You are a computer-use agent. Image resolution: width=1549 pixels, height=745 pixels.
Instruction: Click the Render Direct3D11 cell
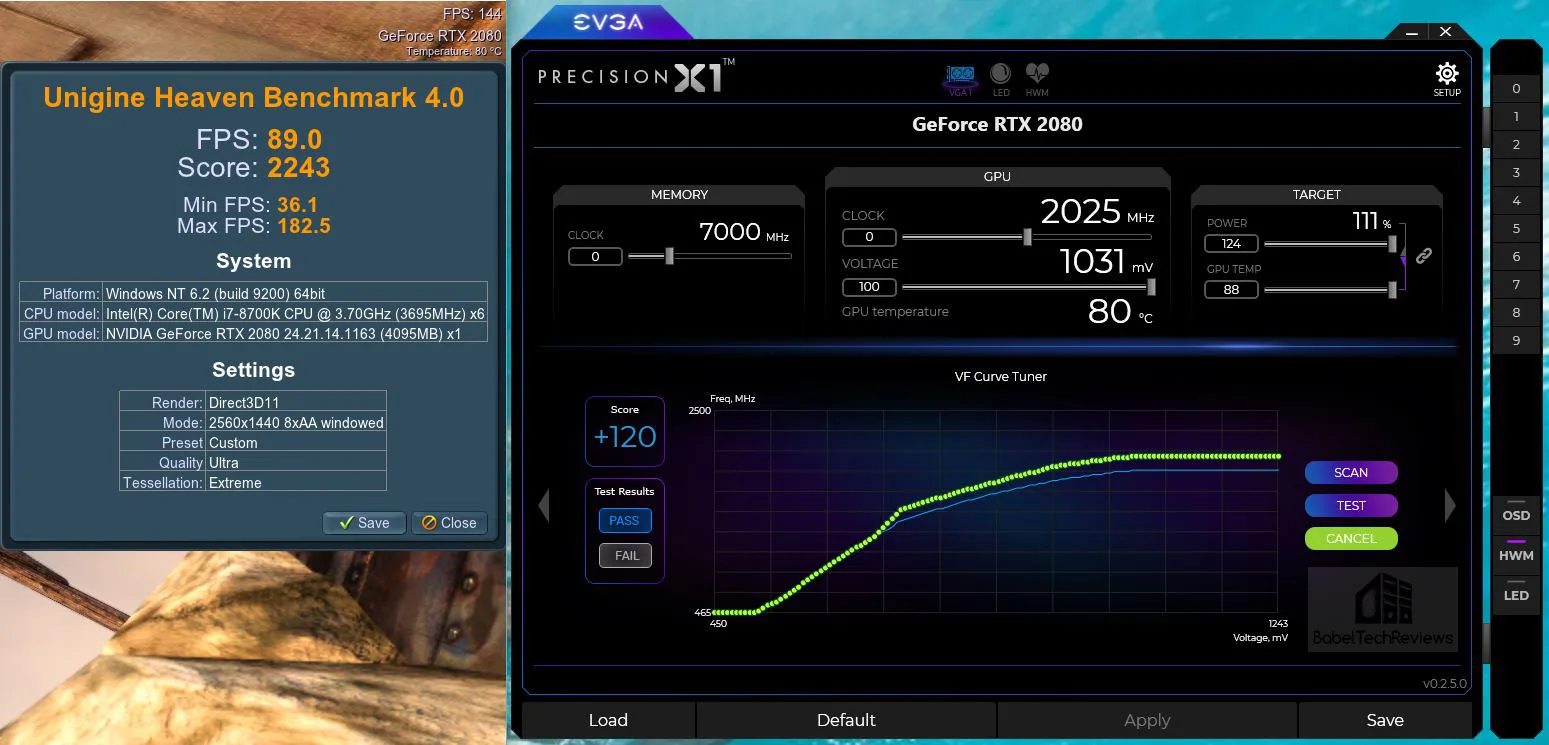tap(296, 402)
